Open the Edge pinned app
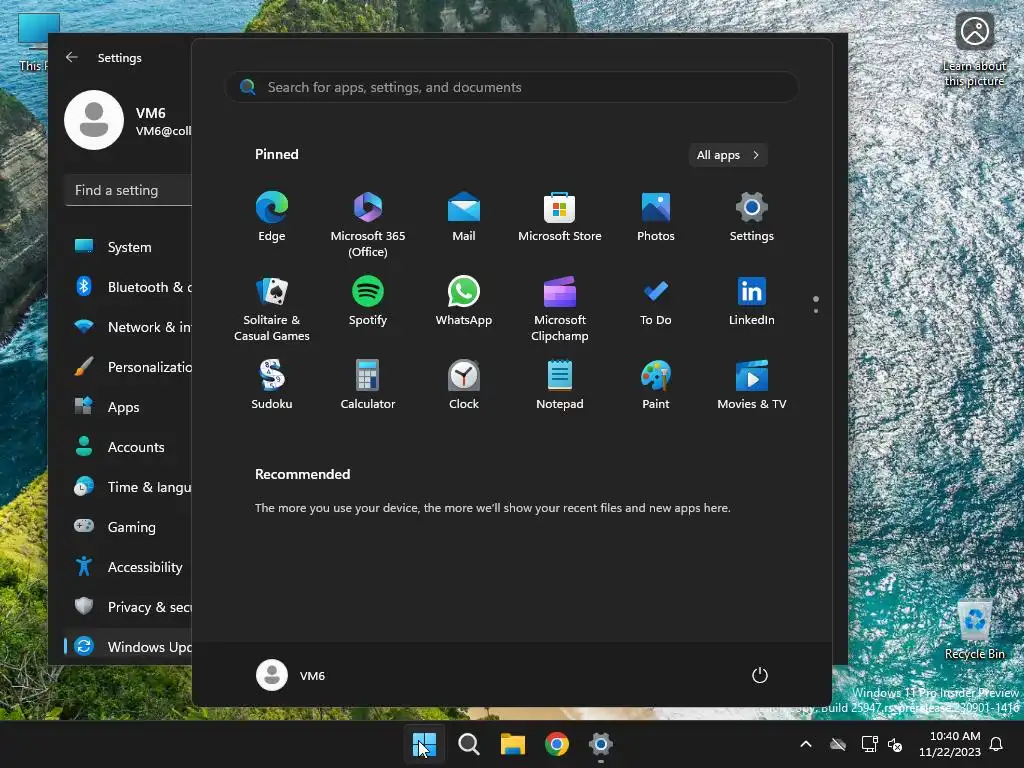Viewport: 1024px width, 768px height. tap(272, 217)
